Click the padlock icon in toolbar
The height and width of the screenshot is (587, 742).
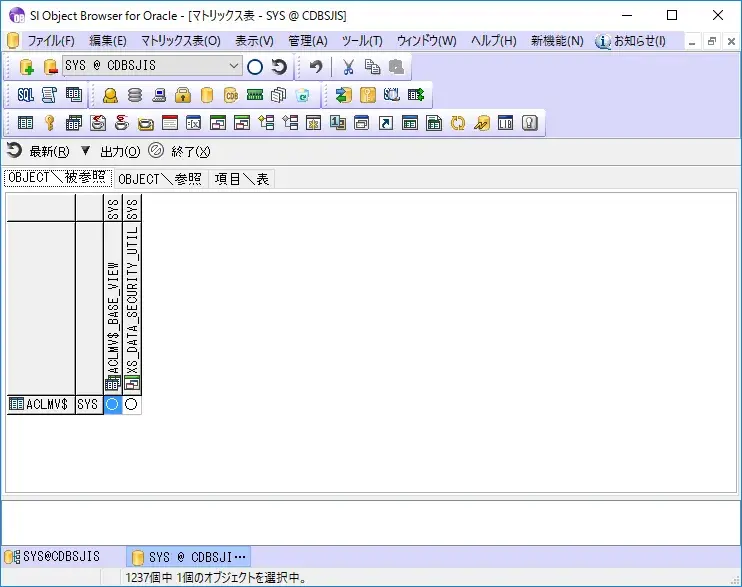pos(183,96)
